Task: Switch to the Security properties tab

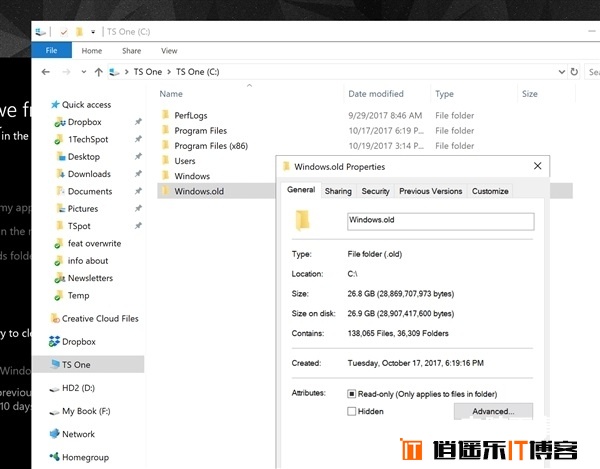Action: (375, 191)
